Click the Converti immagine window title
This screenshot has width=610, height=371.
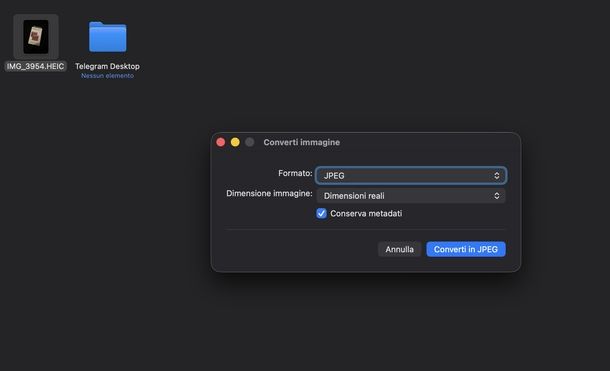(301, 142)
